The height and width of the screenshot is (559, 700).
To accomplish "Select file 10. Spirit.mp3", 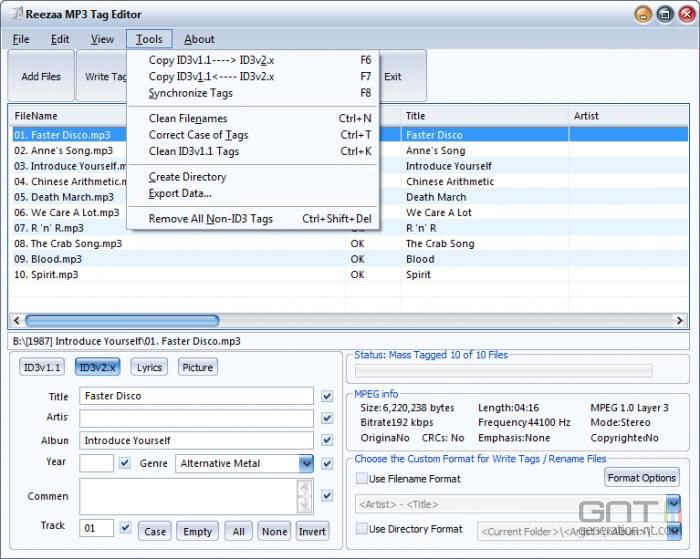I will tap(46, 275).
